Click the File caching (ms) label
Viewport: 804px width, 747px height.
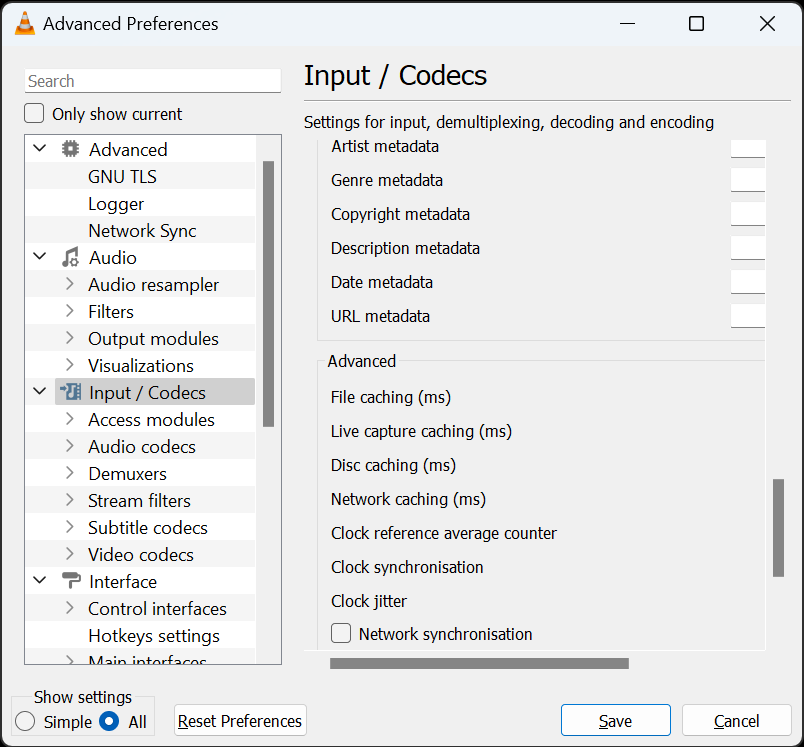[391, 397]
